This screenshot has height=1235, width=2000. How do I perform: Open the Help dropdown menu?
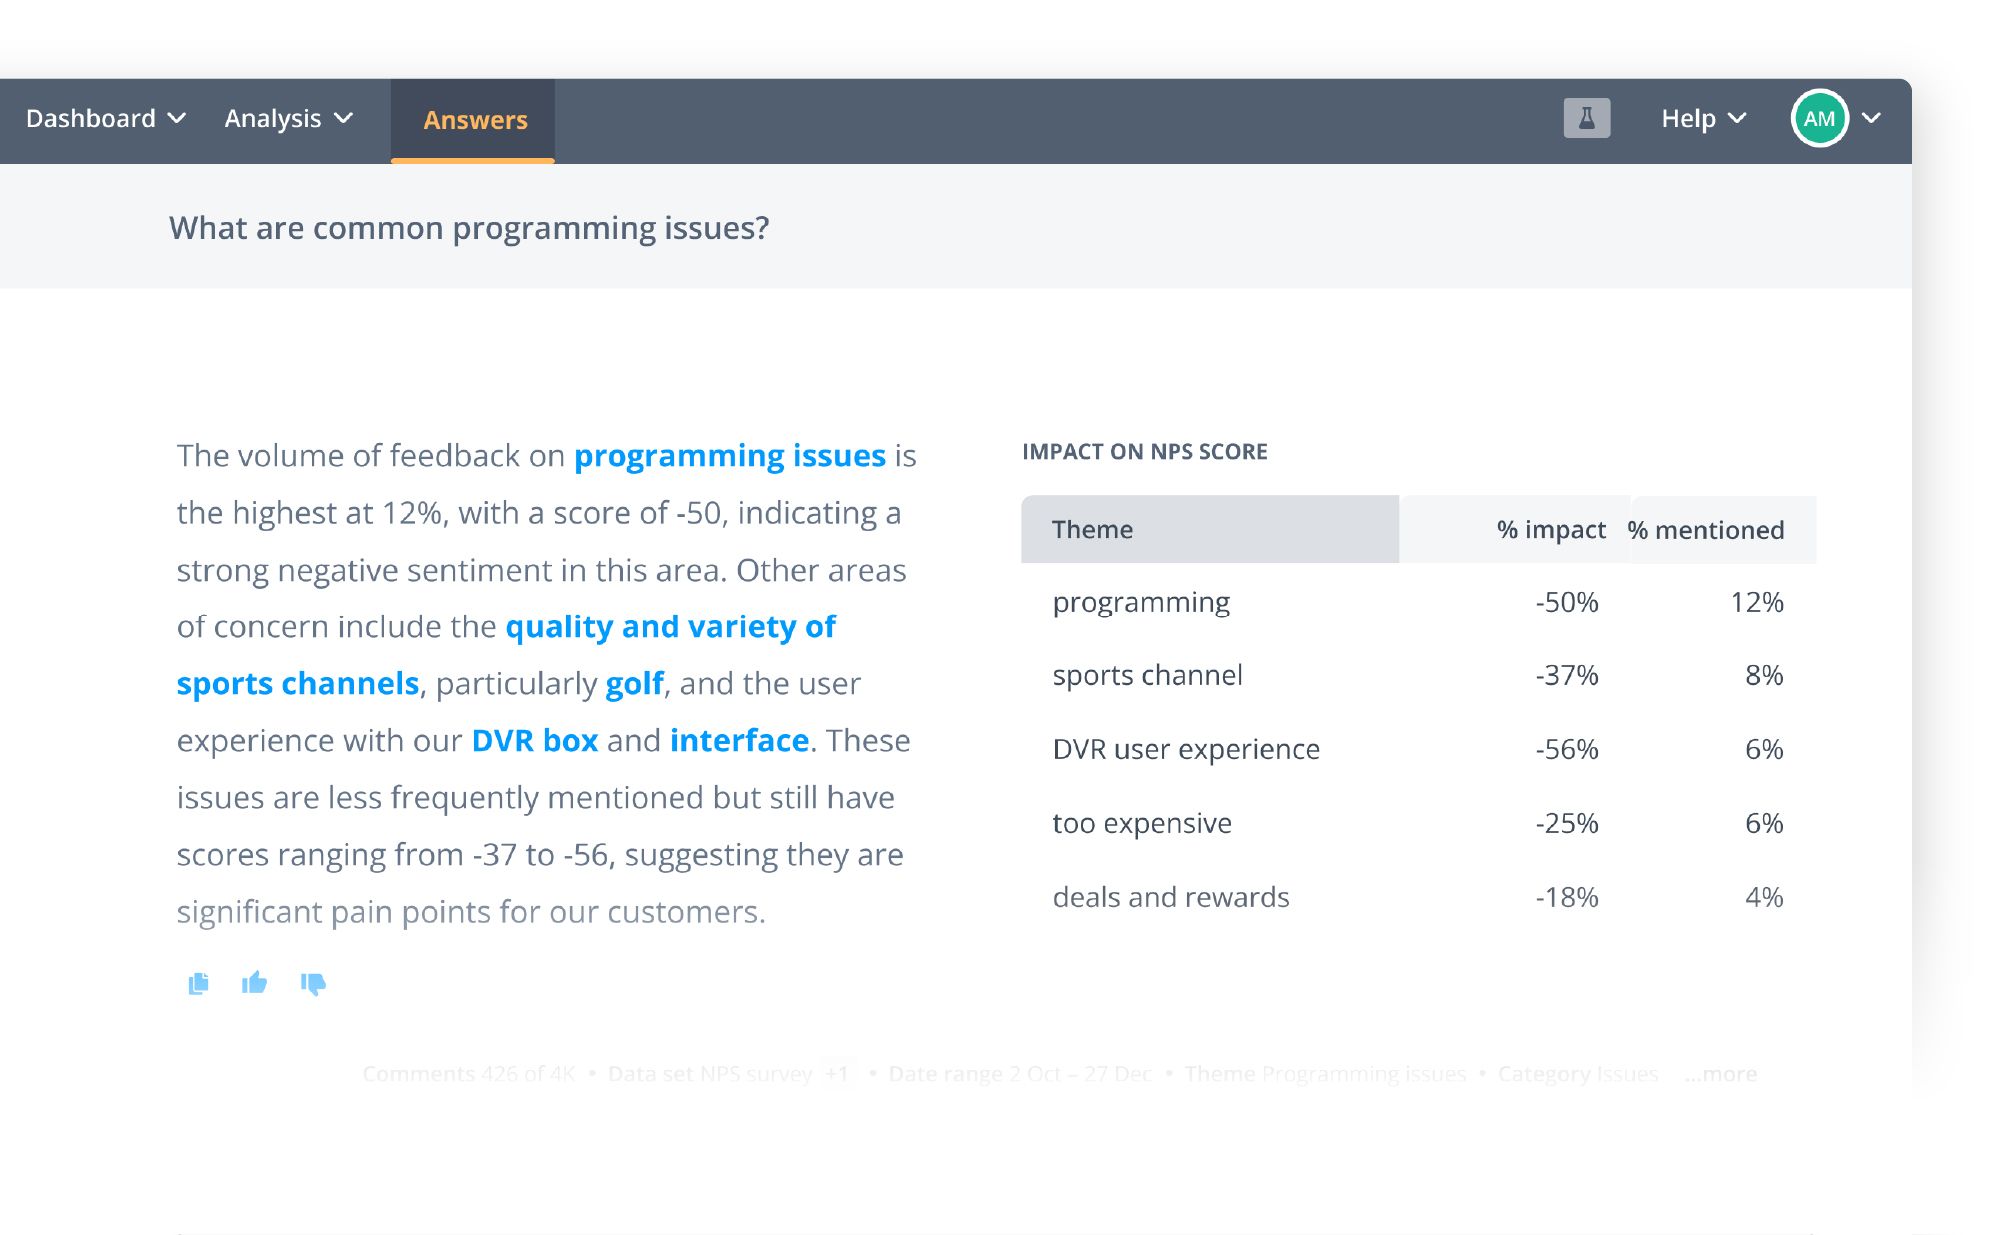1703,120
